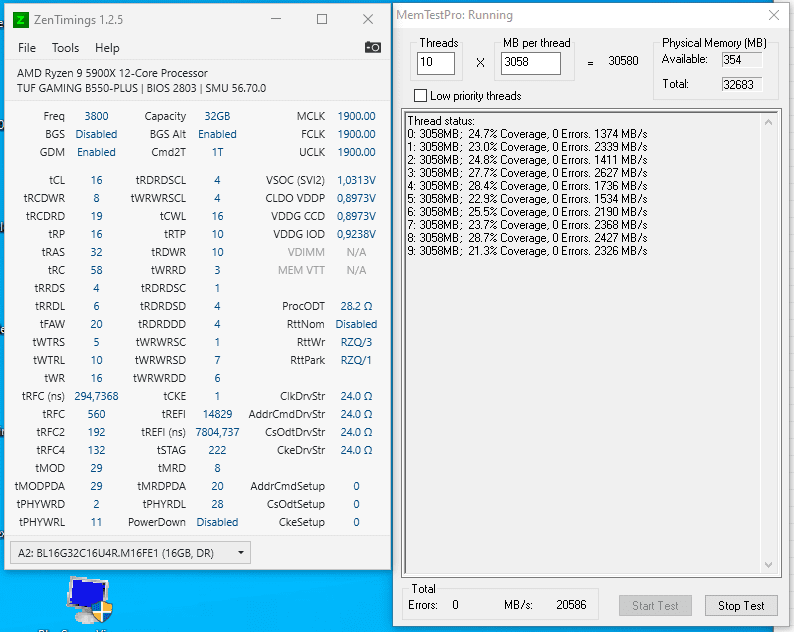The image size is (794, 632).
Task: Click the tSTAG value 222
Action: 217,450
